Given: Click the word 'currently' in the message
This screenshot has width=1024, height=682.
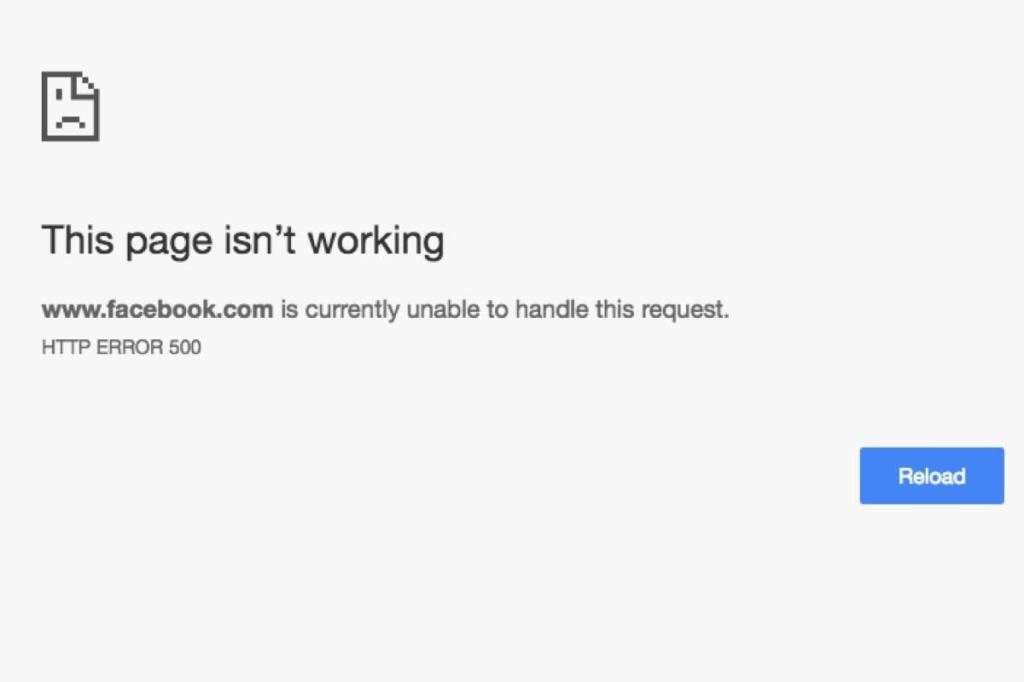Looking at the screenshot, I should [x=352, y=310].
